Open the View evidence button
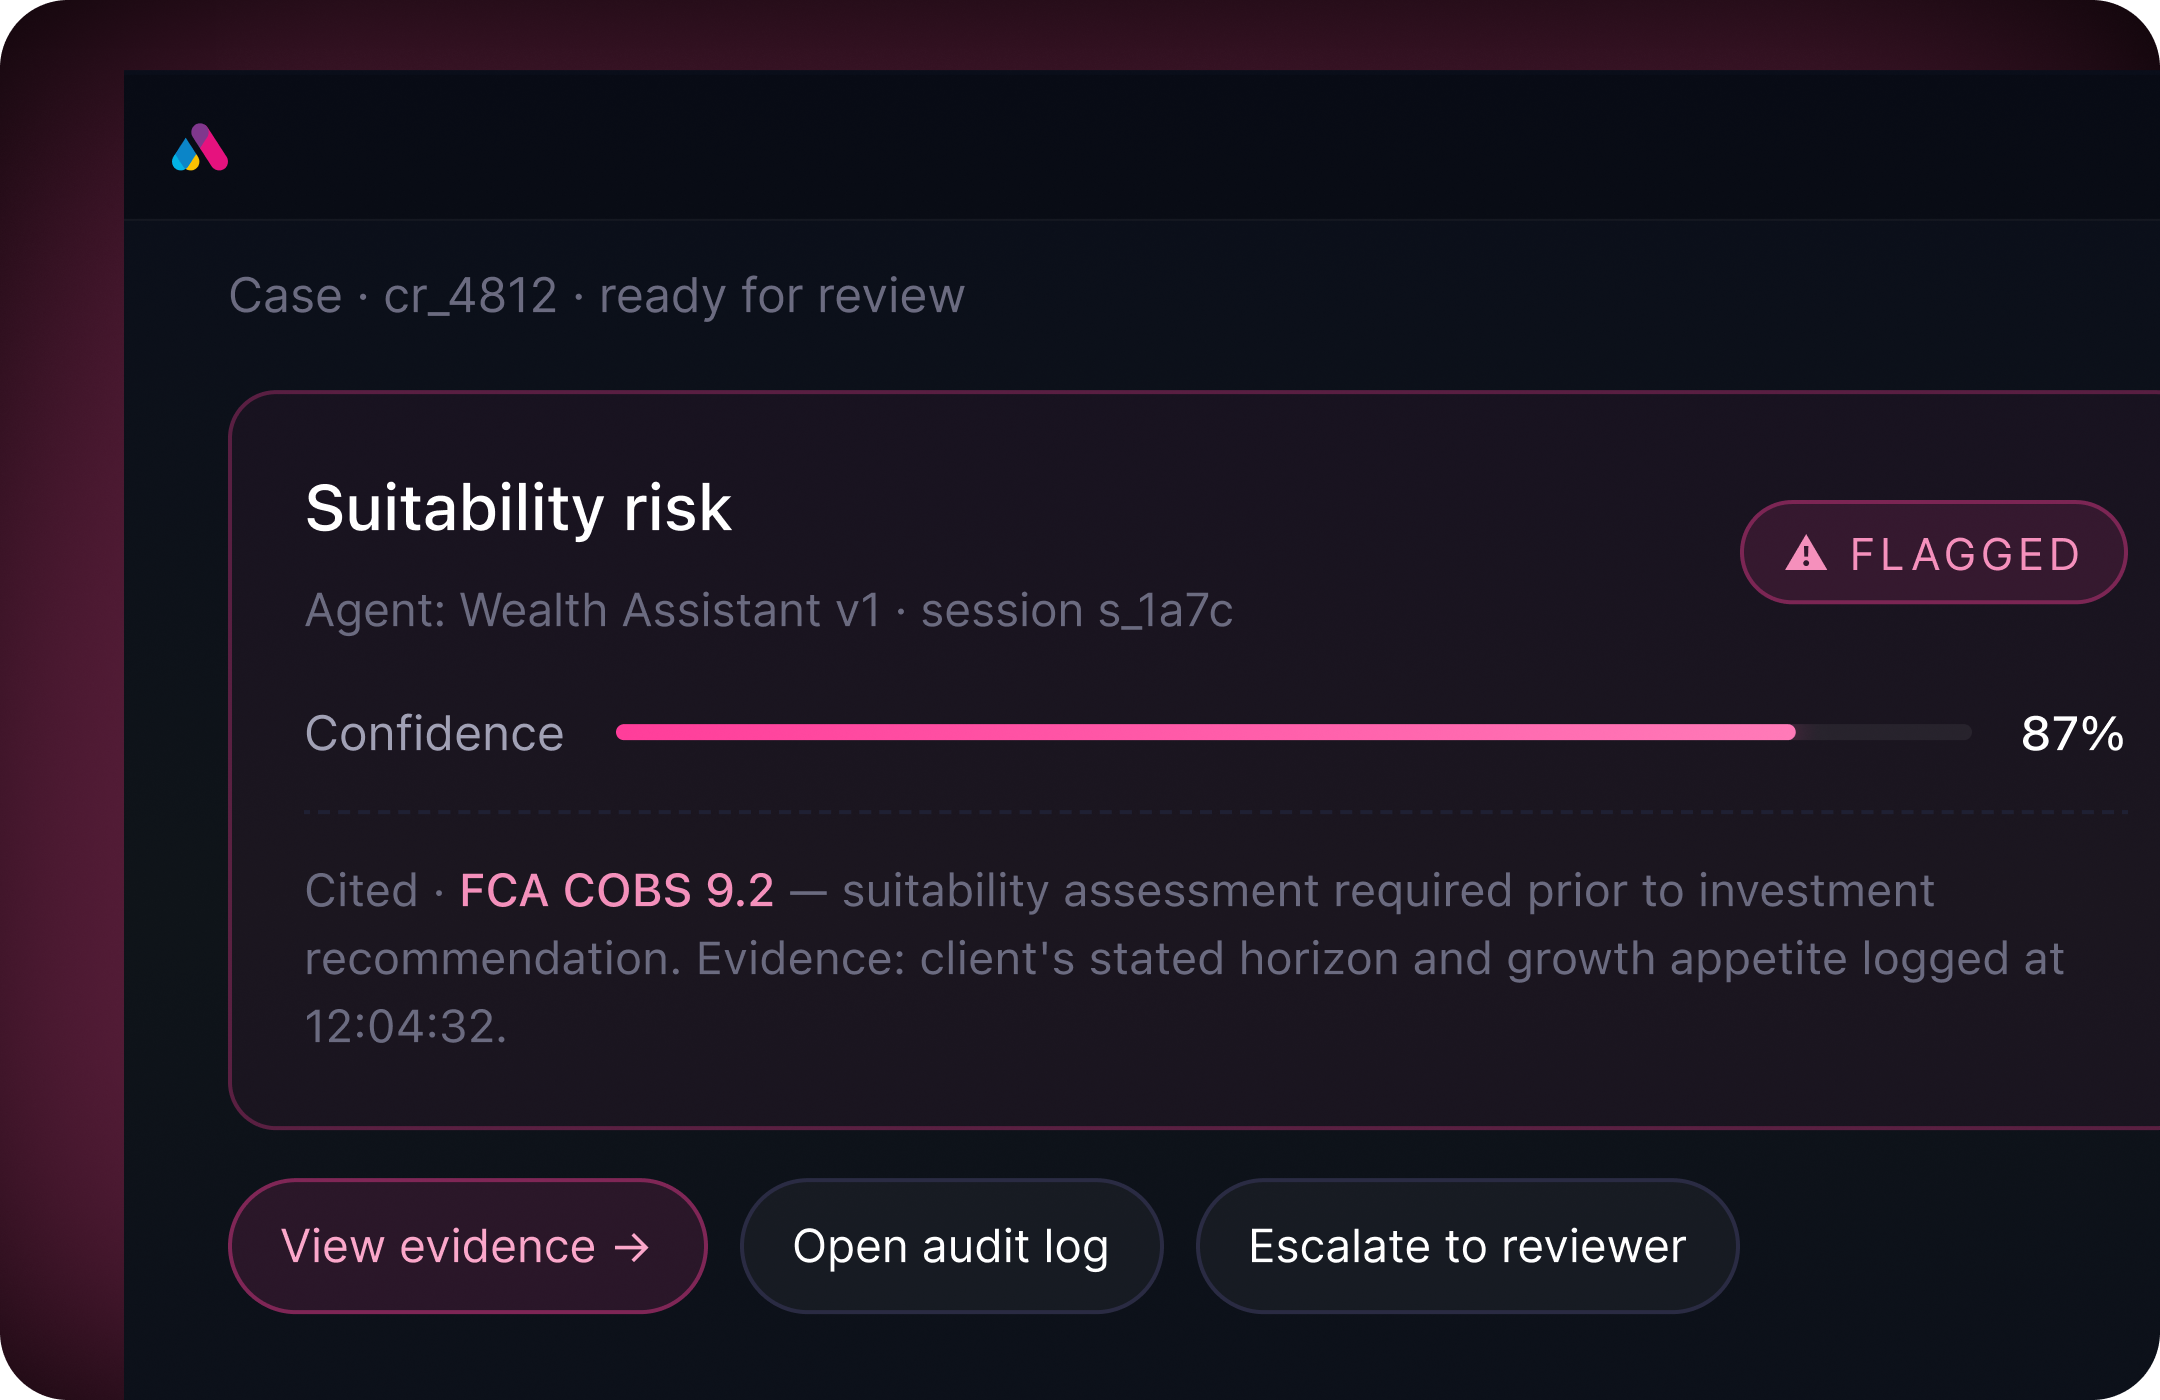The height and width of the screenshot is (1400, 2160). [468, 1246]
